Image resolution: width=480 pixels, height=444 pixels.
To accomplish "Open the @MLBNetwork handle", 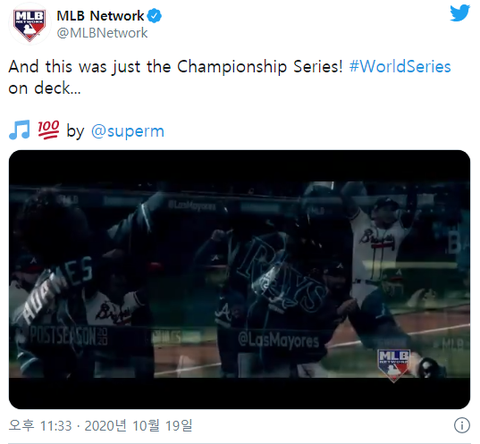I will [x=102, y=33].
